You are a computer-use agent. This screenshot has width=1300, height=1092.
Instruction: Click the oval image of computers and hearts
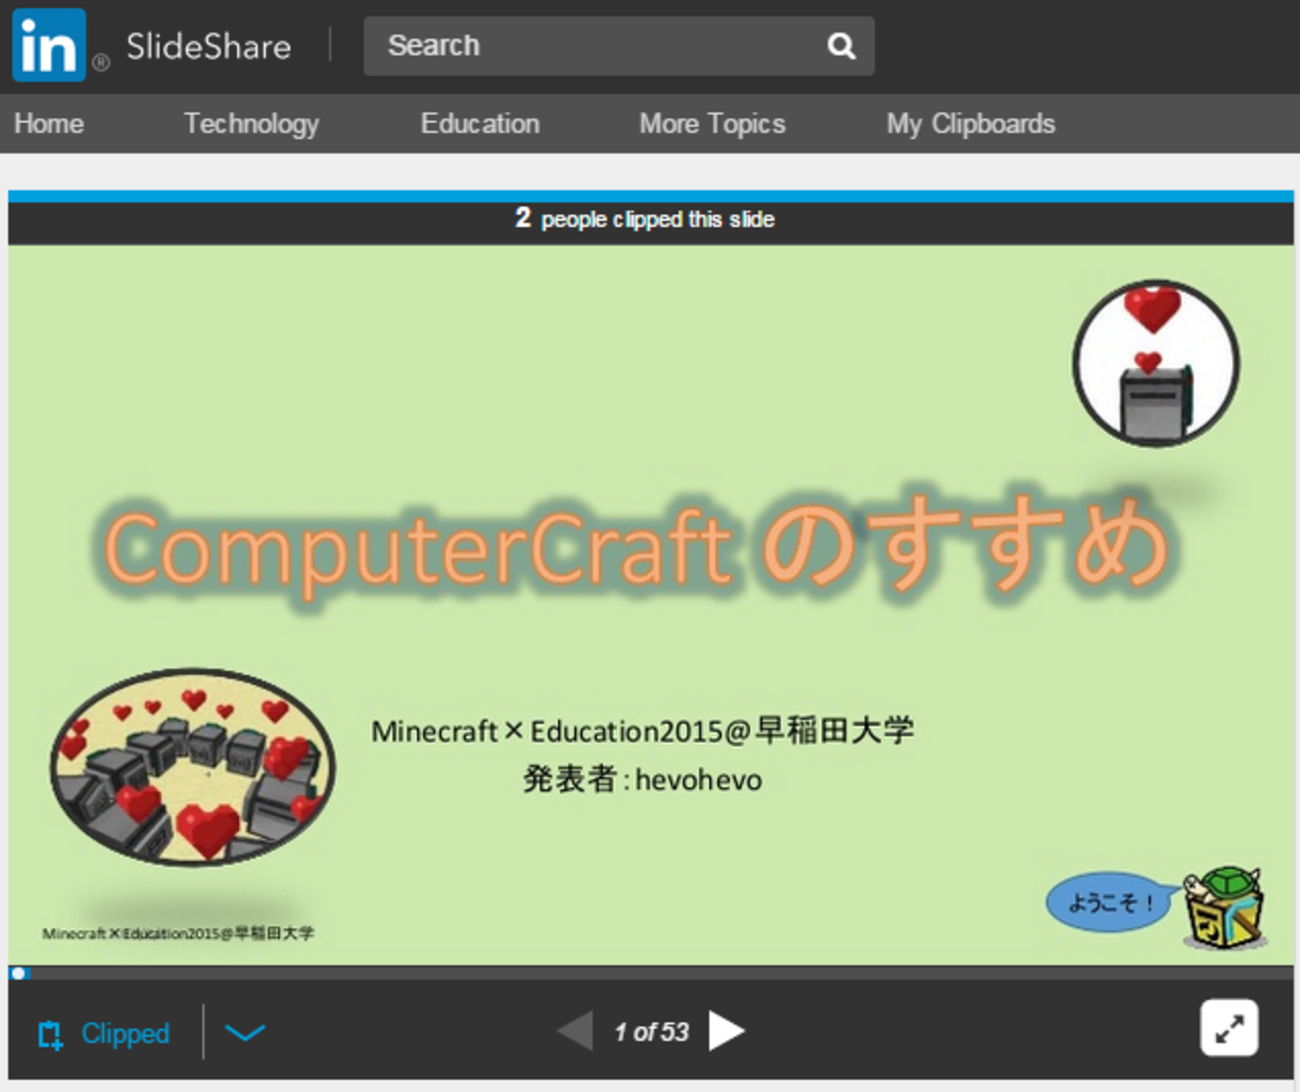[x=193, y=768]
